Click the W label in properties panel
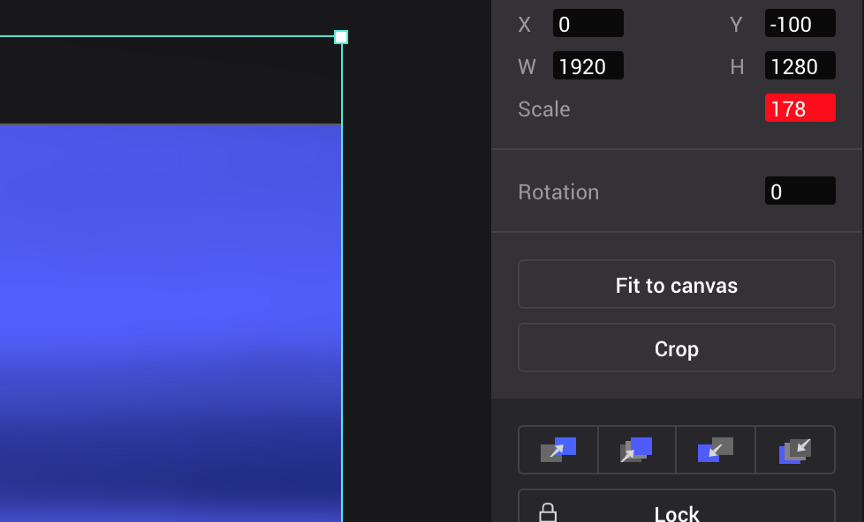Viewport: 864px width, 522px height. pyautogui.click(x=526, y=67)
